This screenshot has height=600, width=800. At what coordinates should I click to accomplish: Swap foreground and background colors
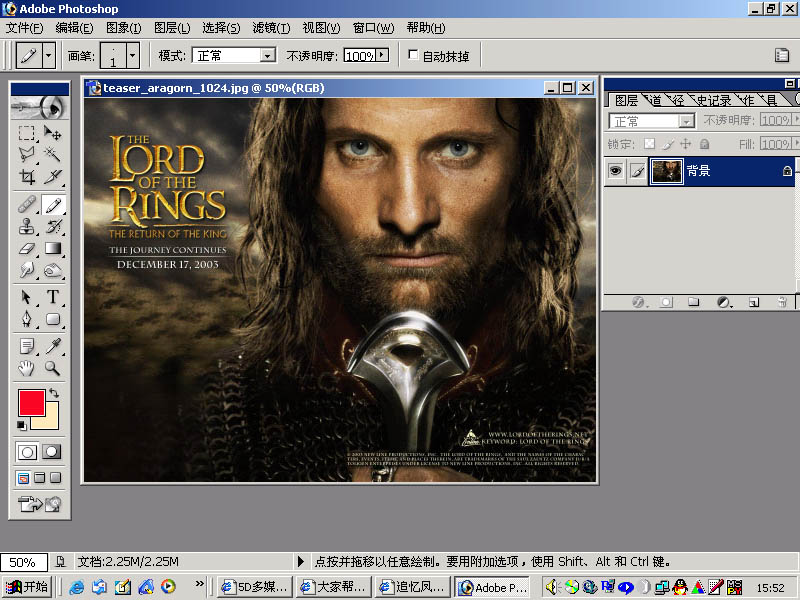(x=54, y=393)
